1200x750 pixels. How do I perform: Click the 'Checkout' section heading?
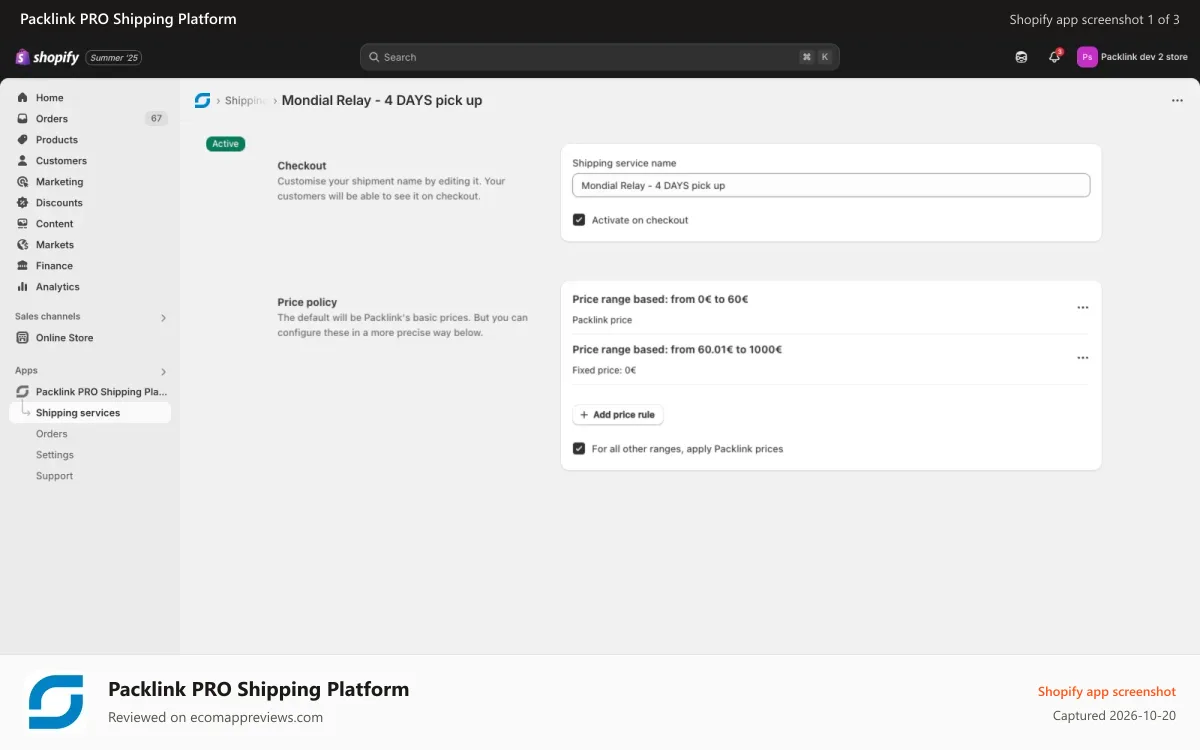point(302,166)
